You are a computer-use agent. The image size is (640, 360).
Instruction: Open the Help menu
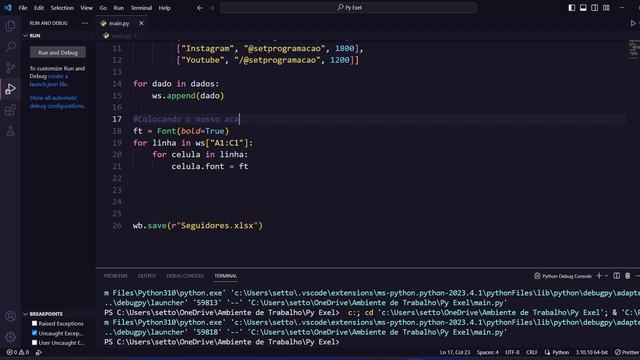click(x=164, y=8)
